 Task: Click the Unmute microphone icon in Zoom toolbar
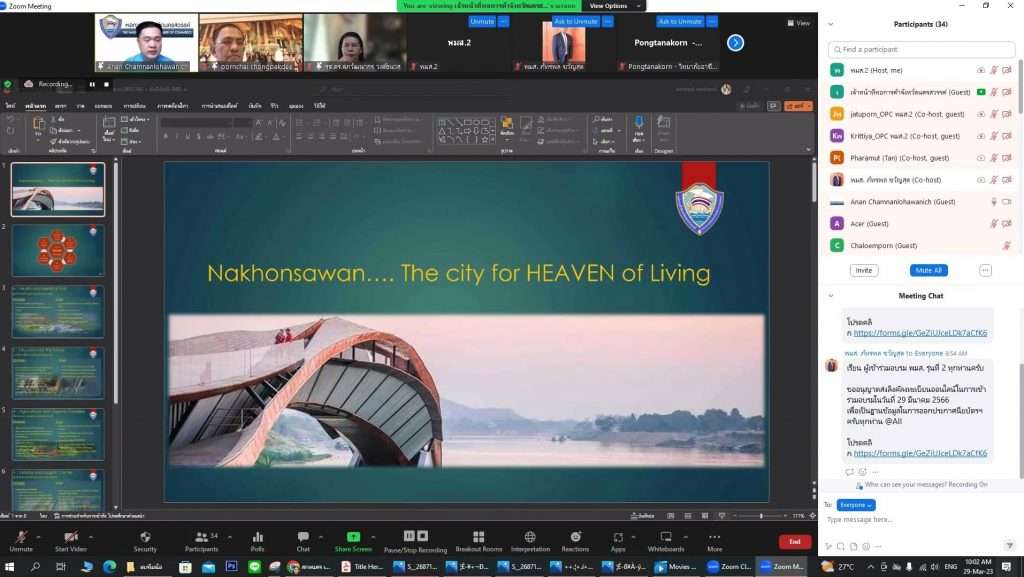(21, 537)
